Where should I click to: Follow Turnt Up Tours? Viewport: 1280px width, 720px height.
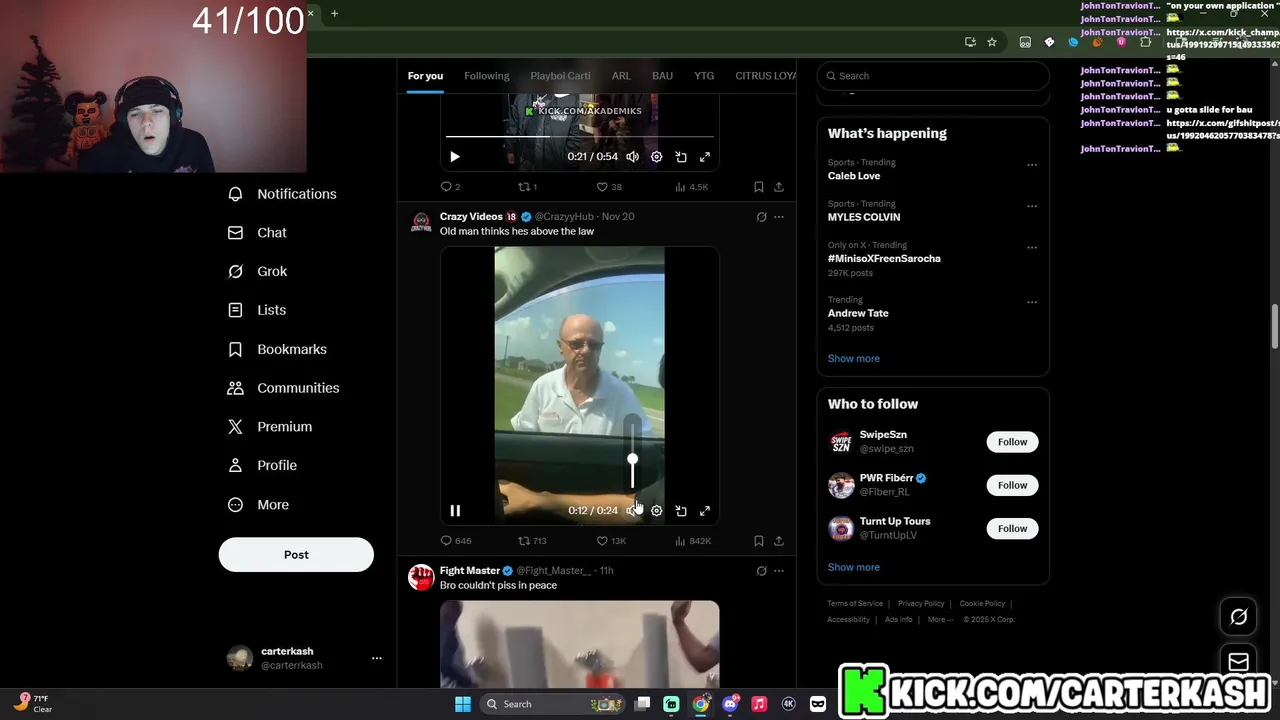tap(1012, 528)
